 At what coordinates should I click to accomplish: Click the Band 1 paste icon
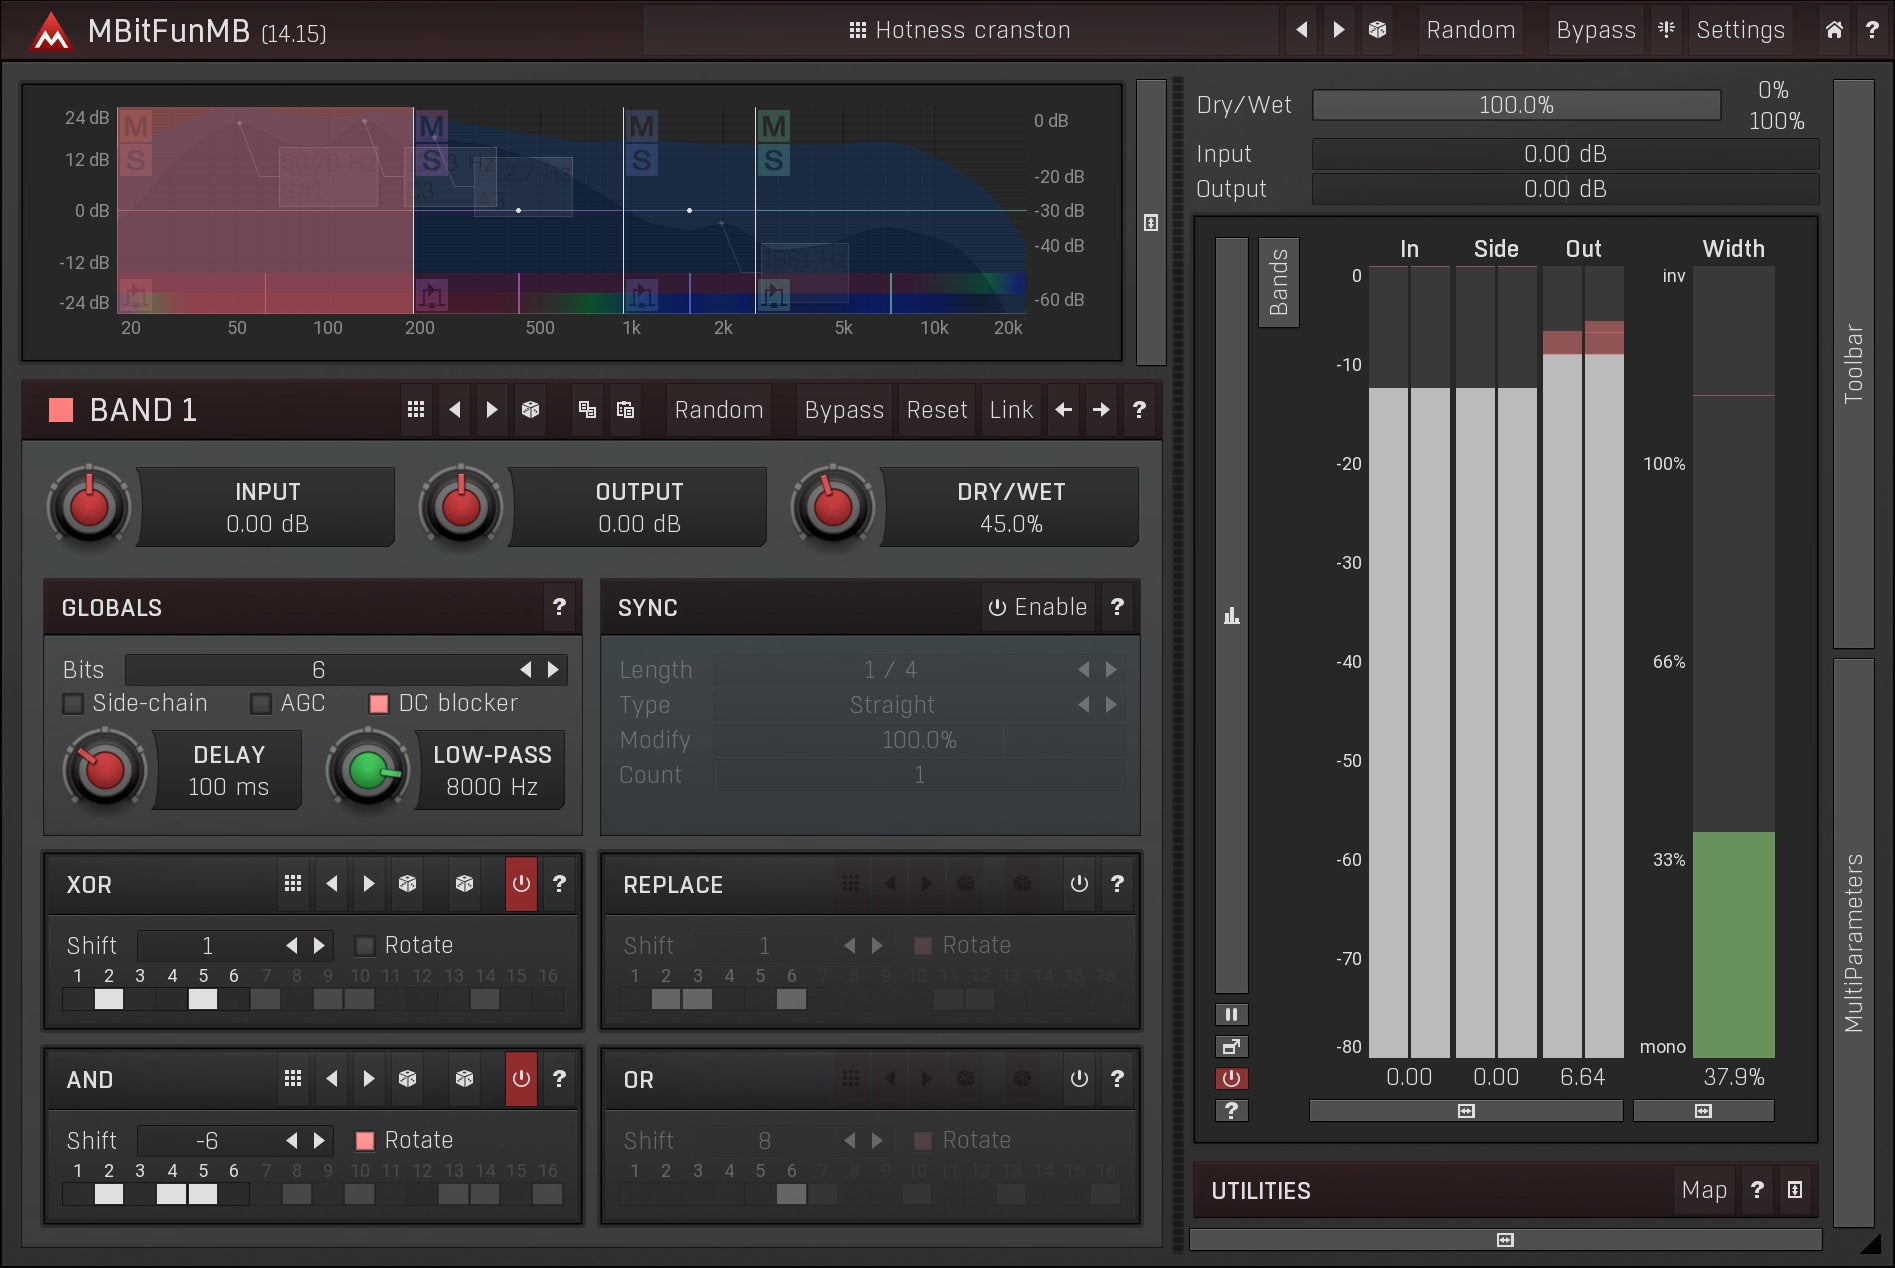tap(626, 410)
